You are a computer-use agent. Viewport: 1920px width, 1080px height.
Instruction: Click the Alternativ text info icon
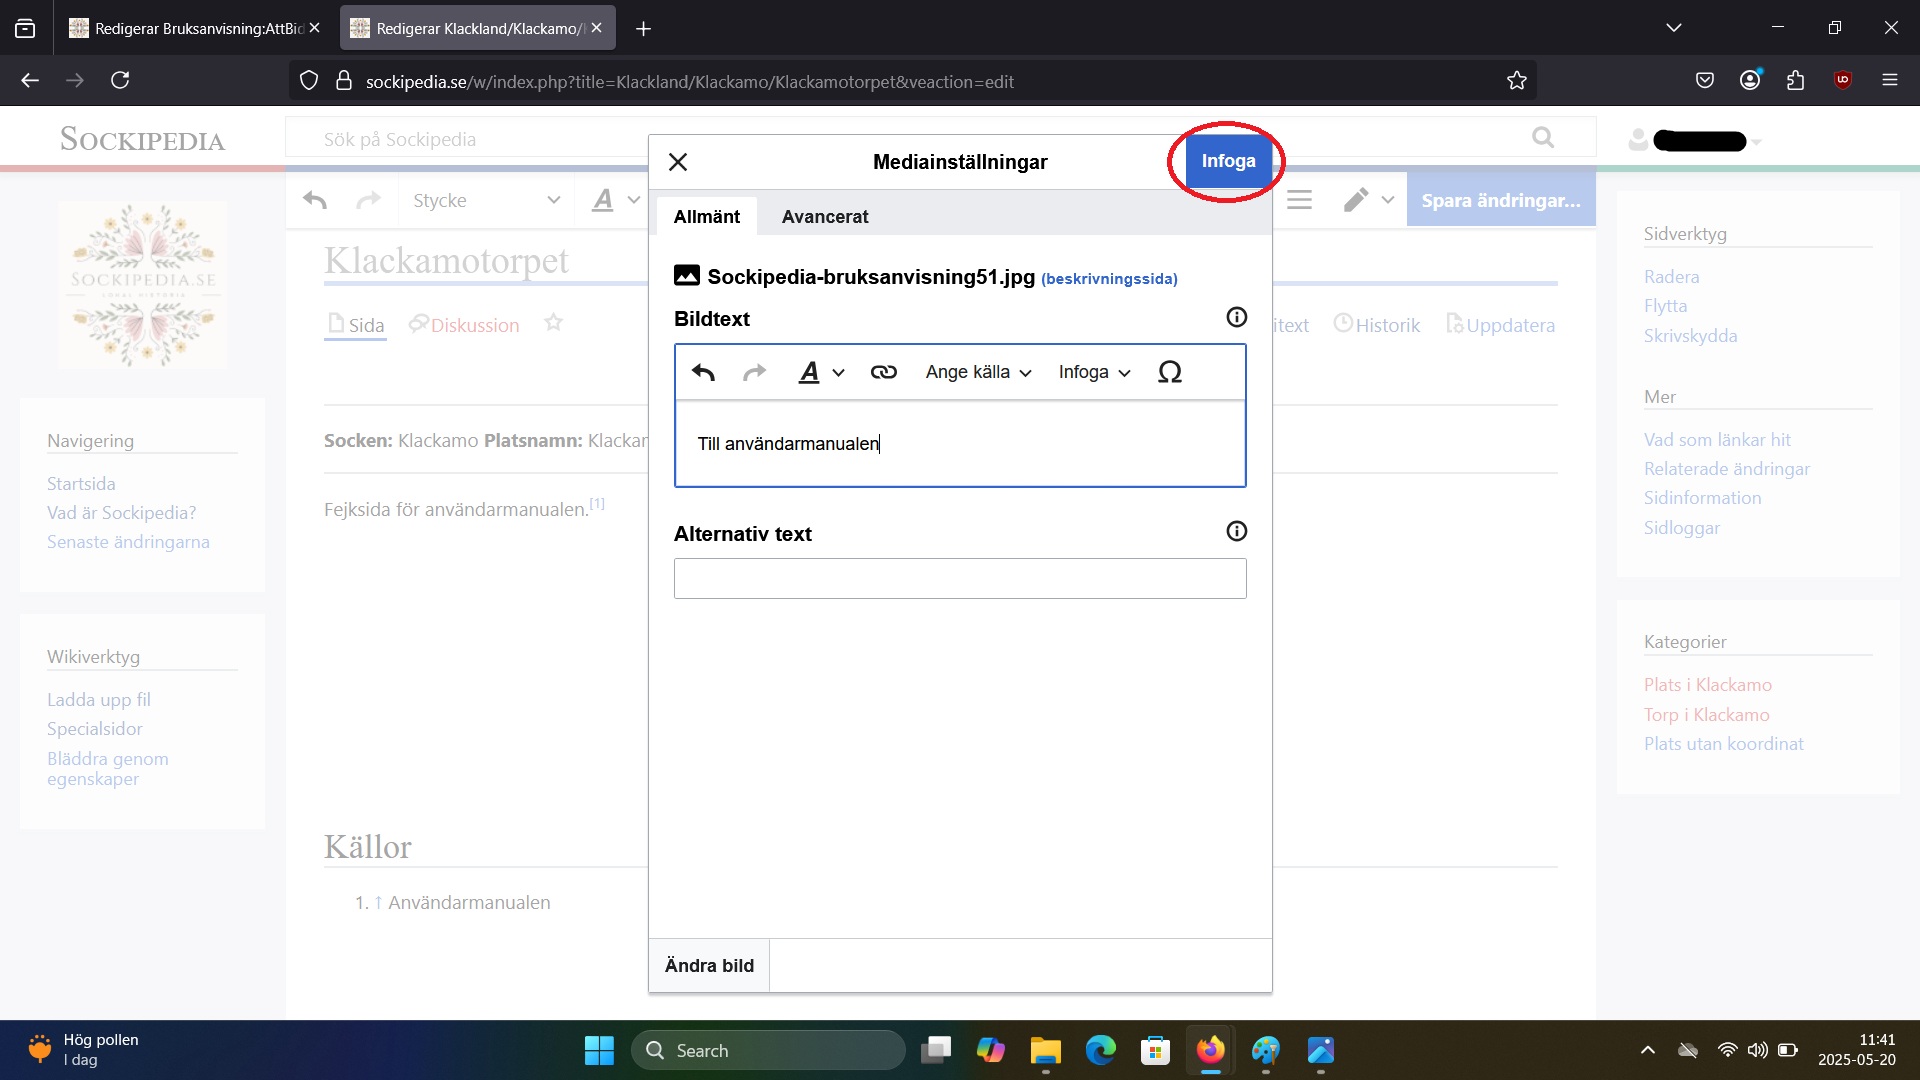(1236, 531)
